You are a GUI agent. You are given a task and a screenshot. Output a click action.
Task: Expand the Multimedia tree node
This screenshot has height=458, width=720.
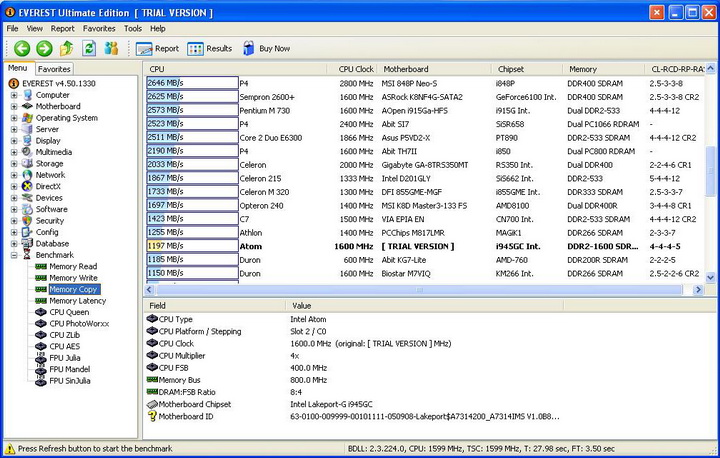tap(14, 153)
